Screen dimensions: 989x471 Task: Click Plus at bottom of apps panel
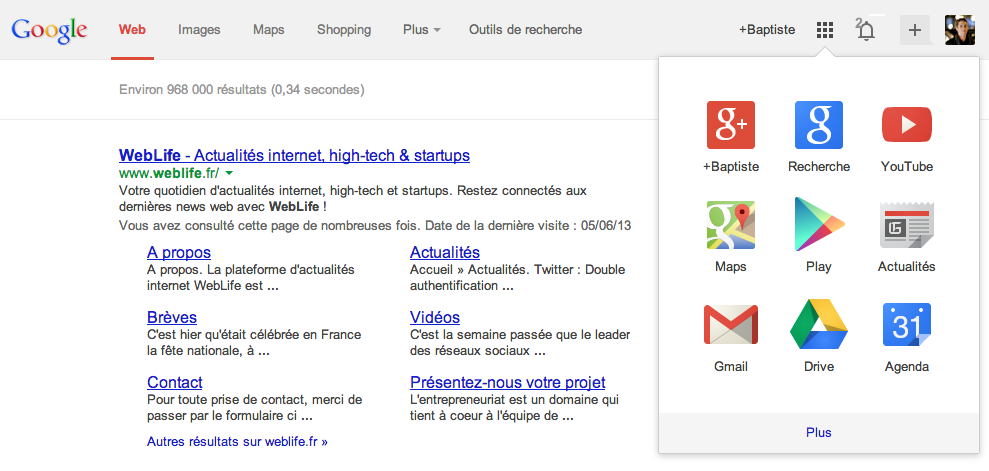(x=819, y=433)
